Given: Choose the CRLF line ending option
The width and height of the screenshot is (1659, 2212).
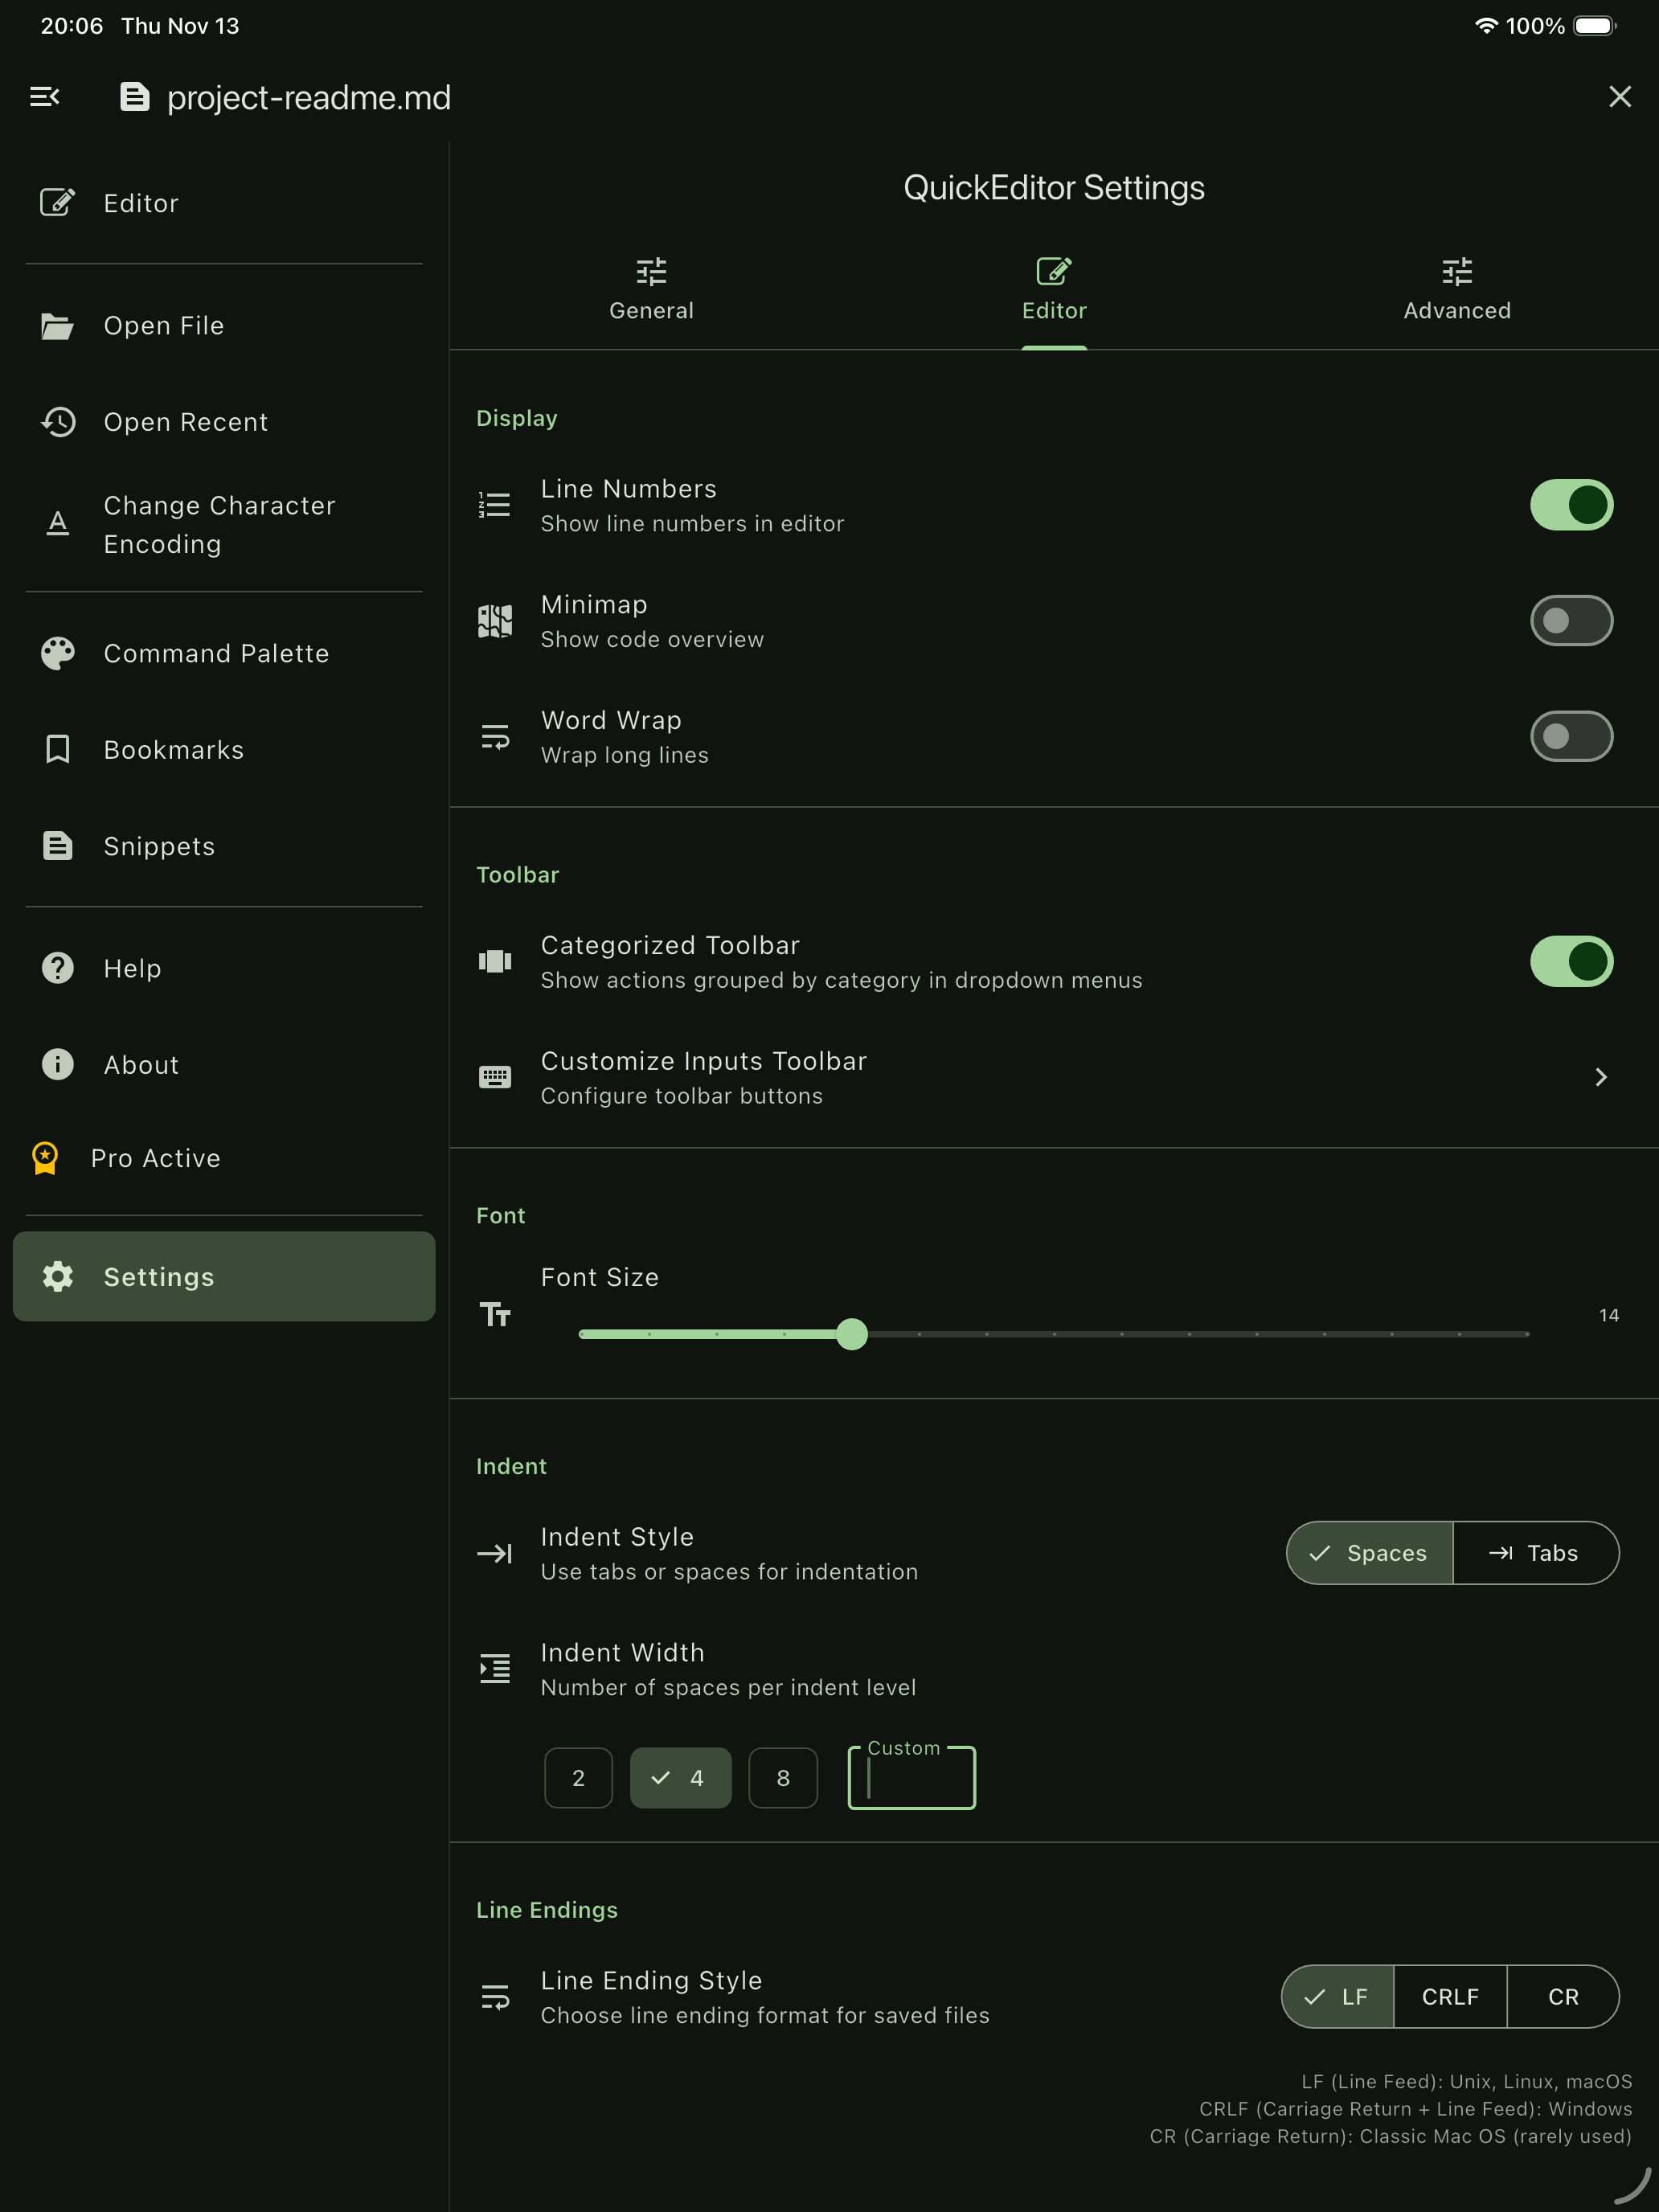Looking at the screenshot, I should tap(1449, 1997).
